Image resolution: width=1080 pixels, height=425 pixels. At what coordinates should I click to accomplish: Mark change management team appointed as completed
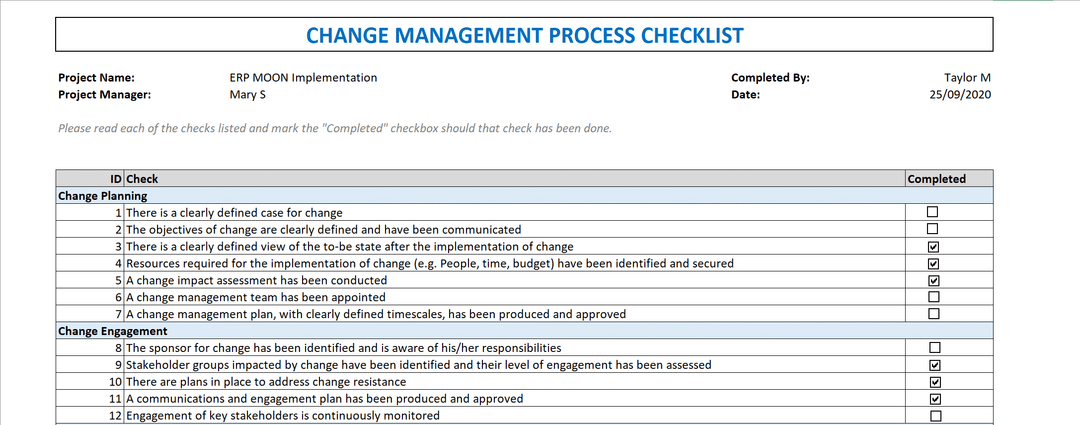pyautogui.click(x=933, y=297)
